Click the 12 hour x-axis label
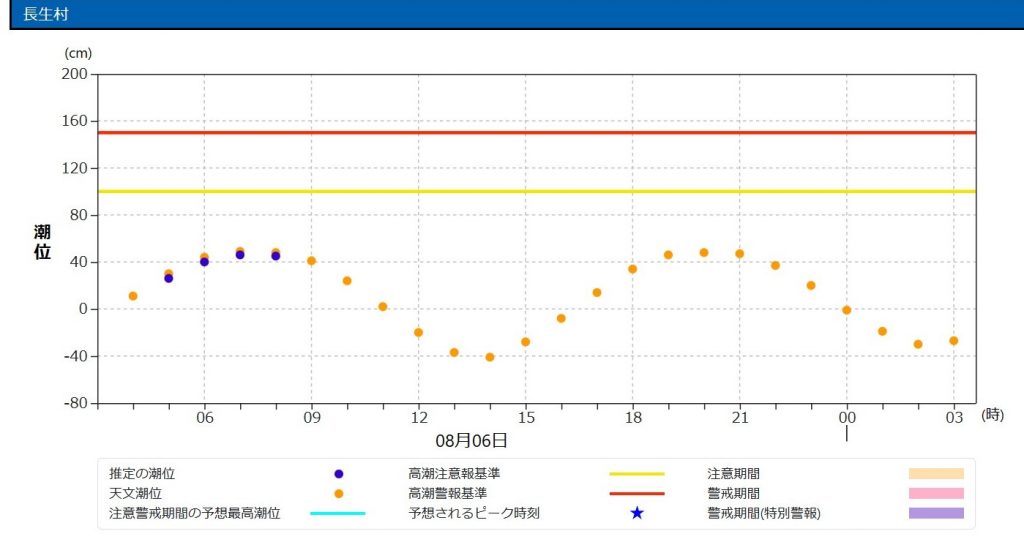 [419, 418]
